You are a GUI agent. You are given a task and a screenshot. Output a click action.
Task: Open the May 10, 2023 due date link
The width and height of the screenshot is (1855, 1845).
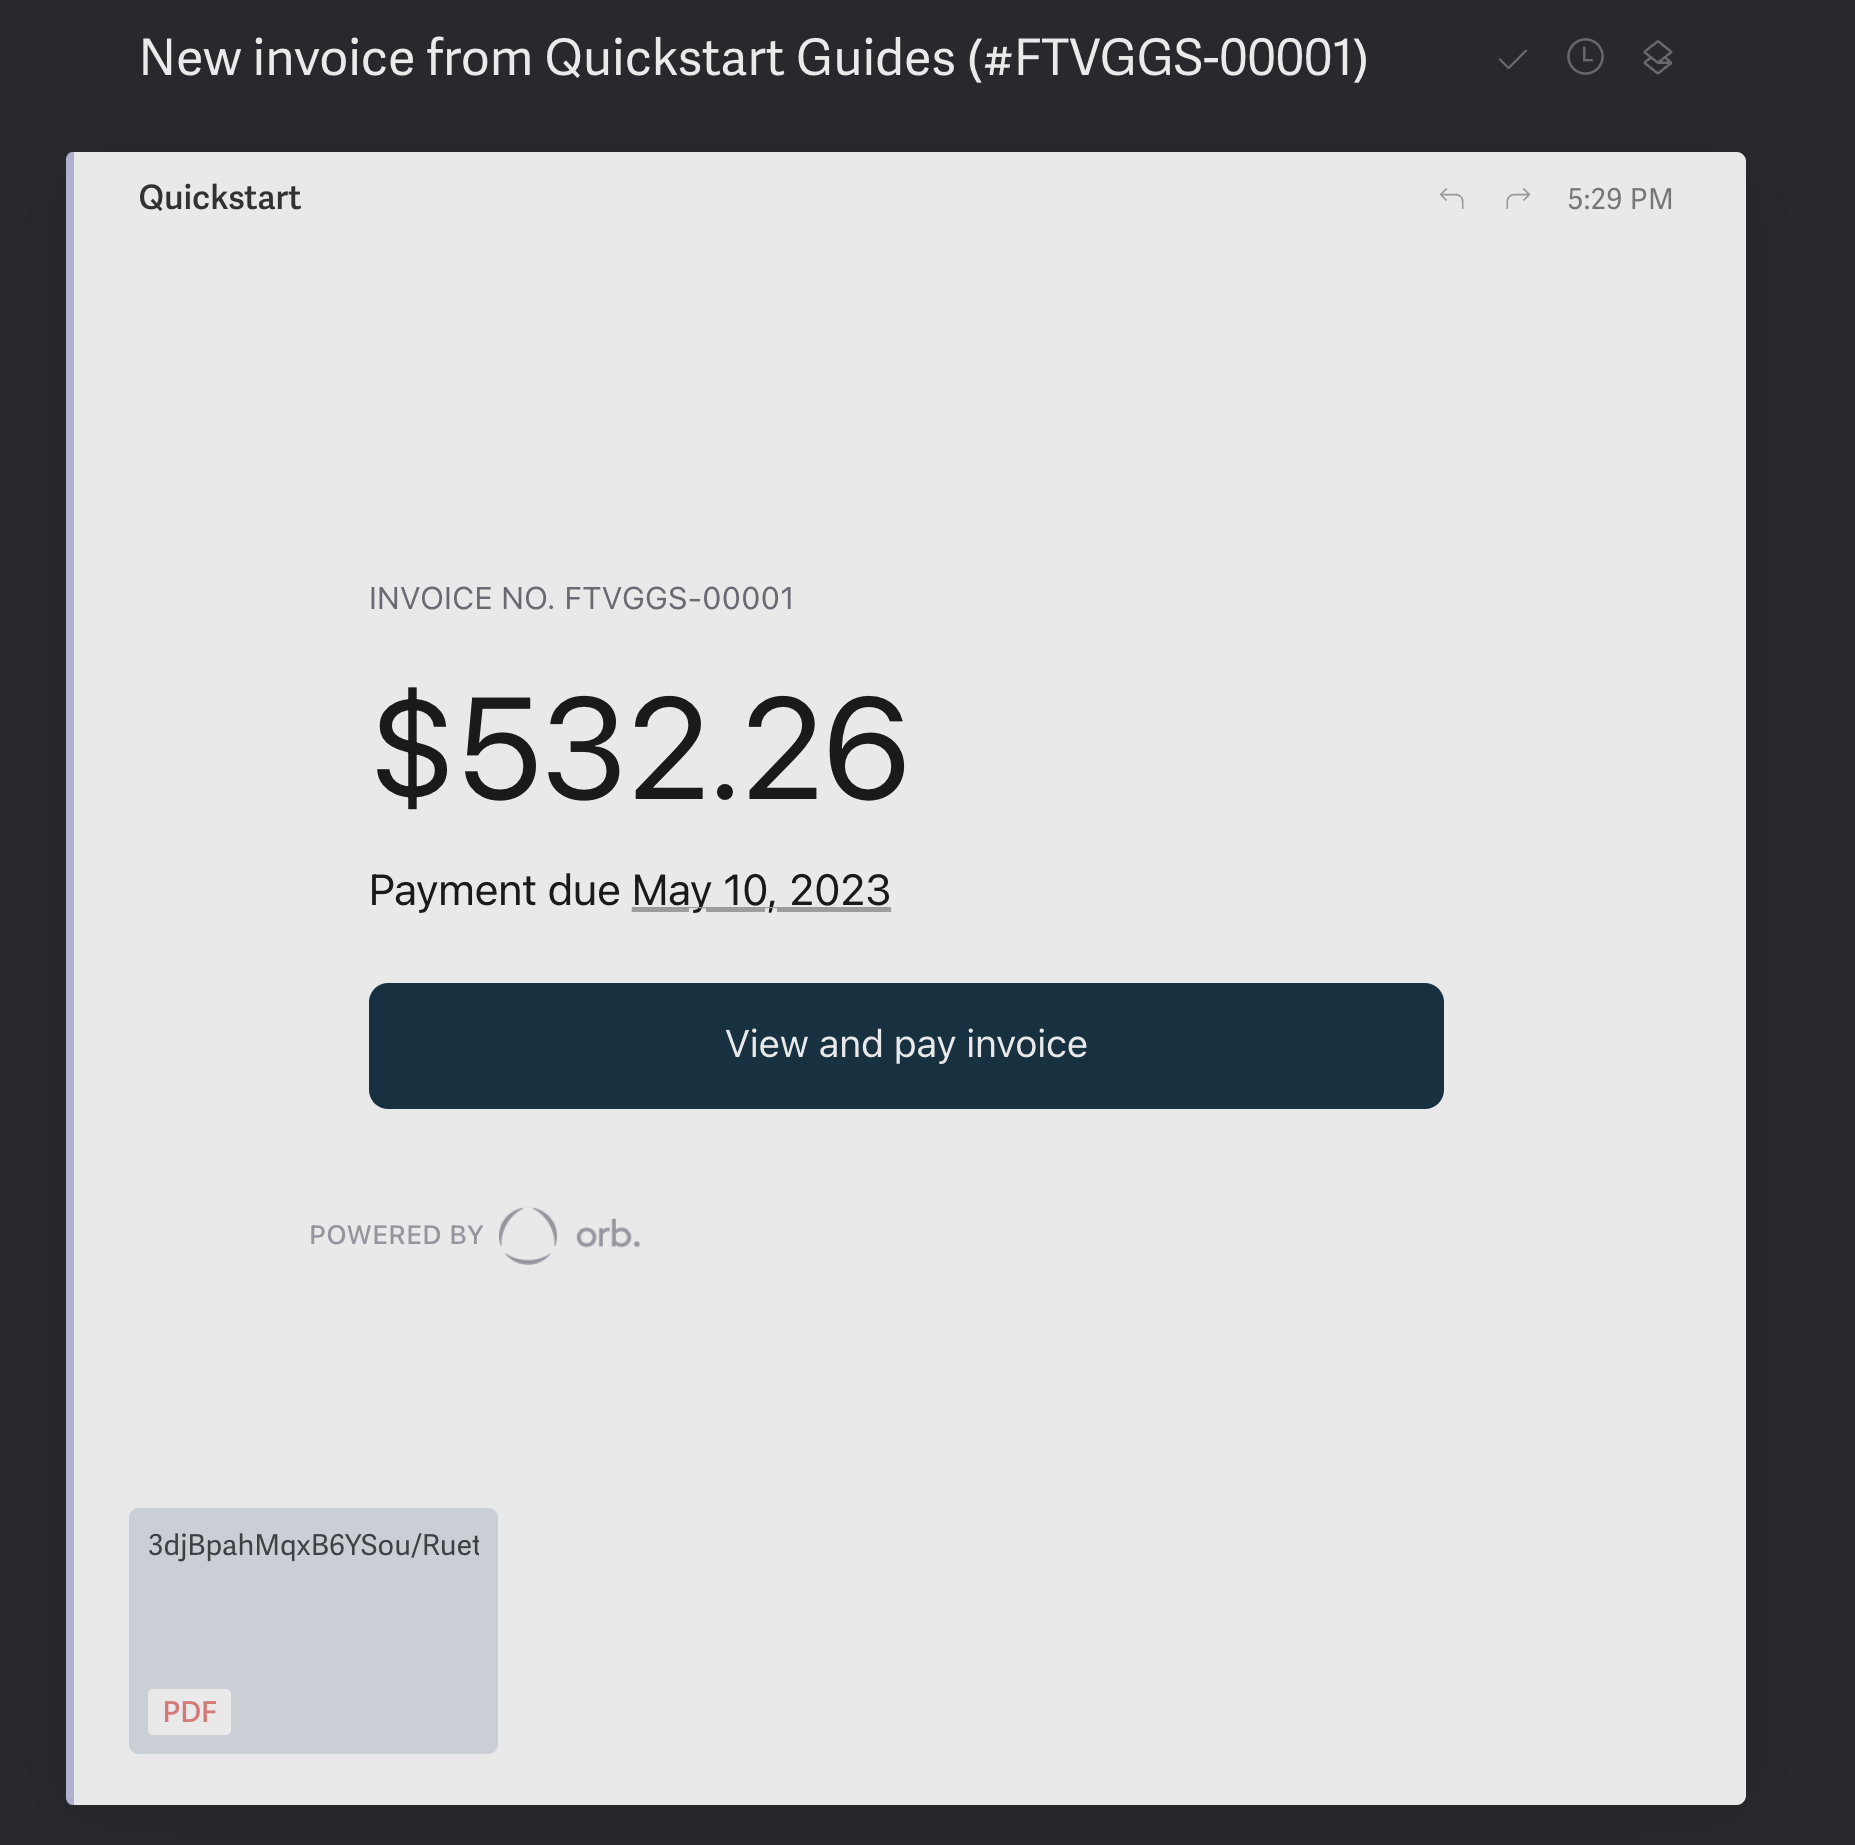(x=761, y=890)
